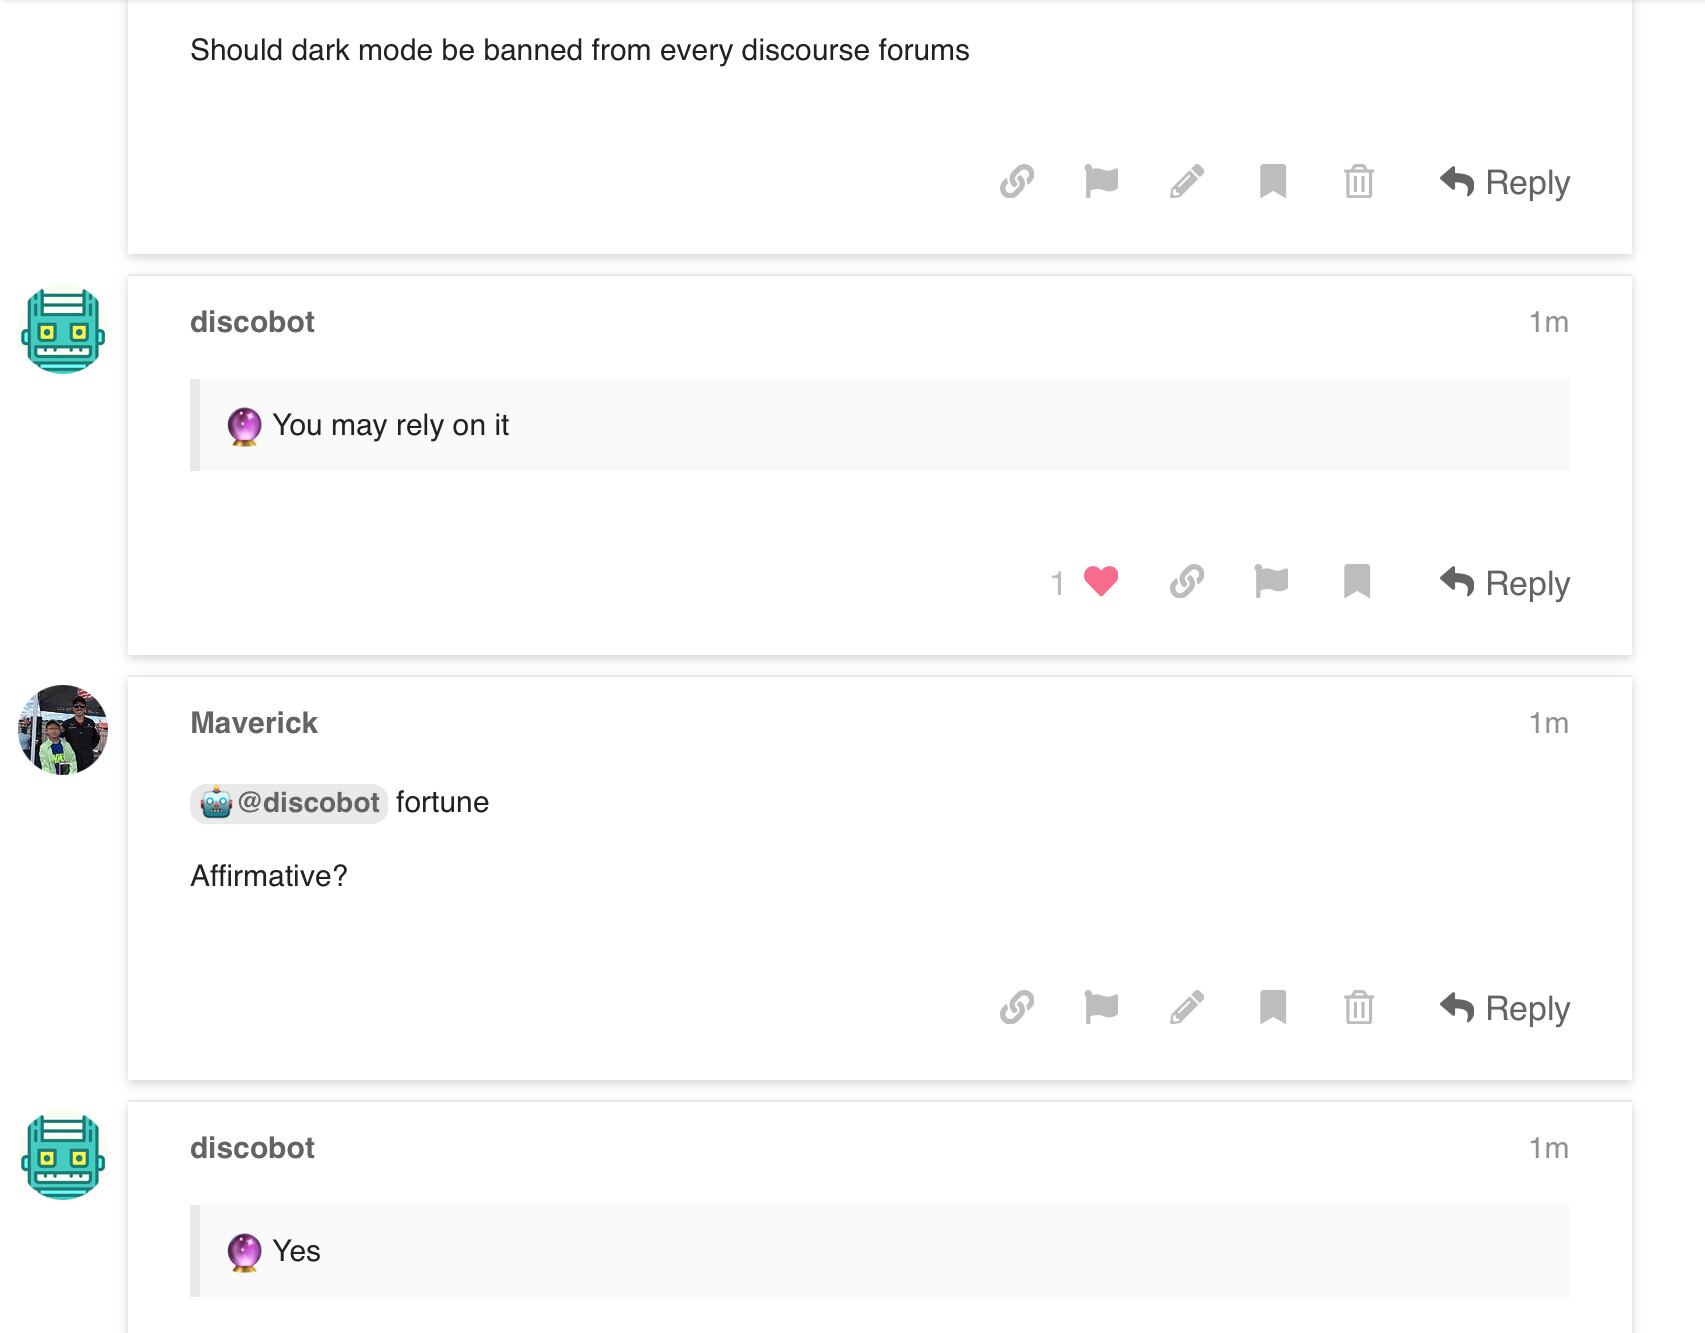Flag discobot's "You may rely on it" post
1705x1333 pixels.
pos(1271,582)
